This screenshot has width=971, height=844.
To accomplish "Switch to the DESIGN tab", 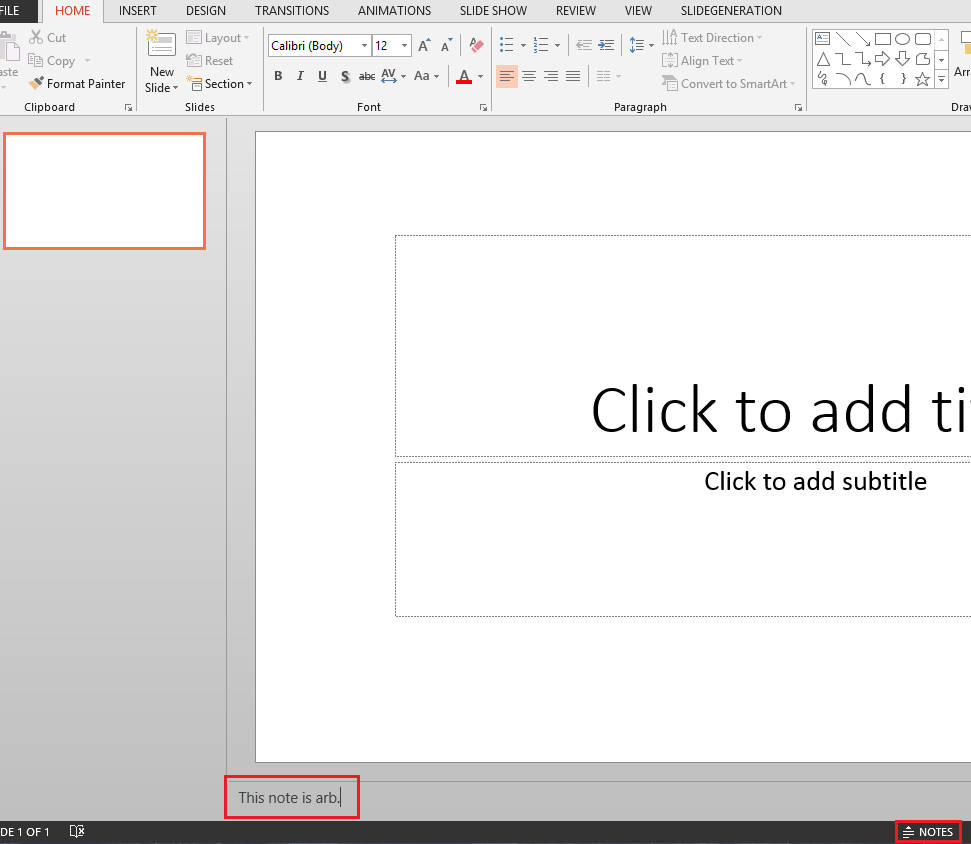I will coord(206,11).
